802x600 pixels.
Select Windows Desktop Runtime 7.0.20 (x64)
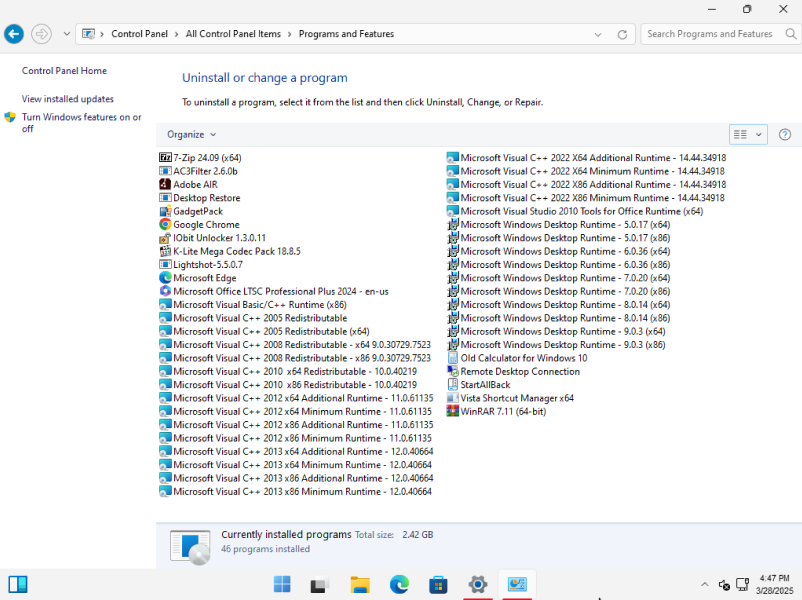click(559, 278)
